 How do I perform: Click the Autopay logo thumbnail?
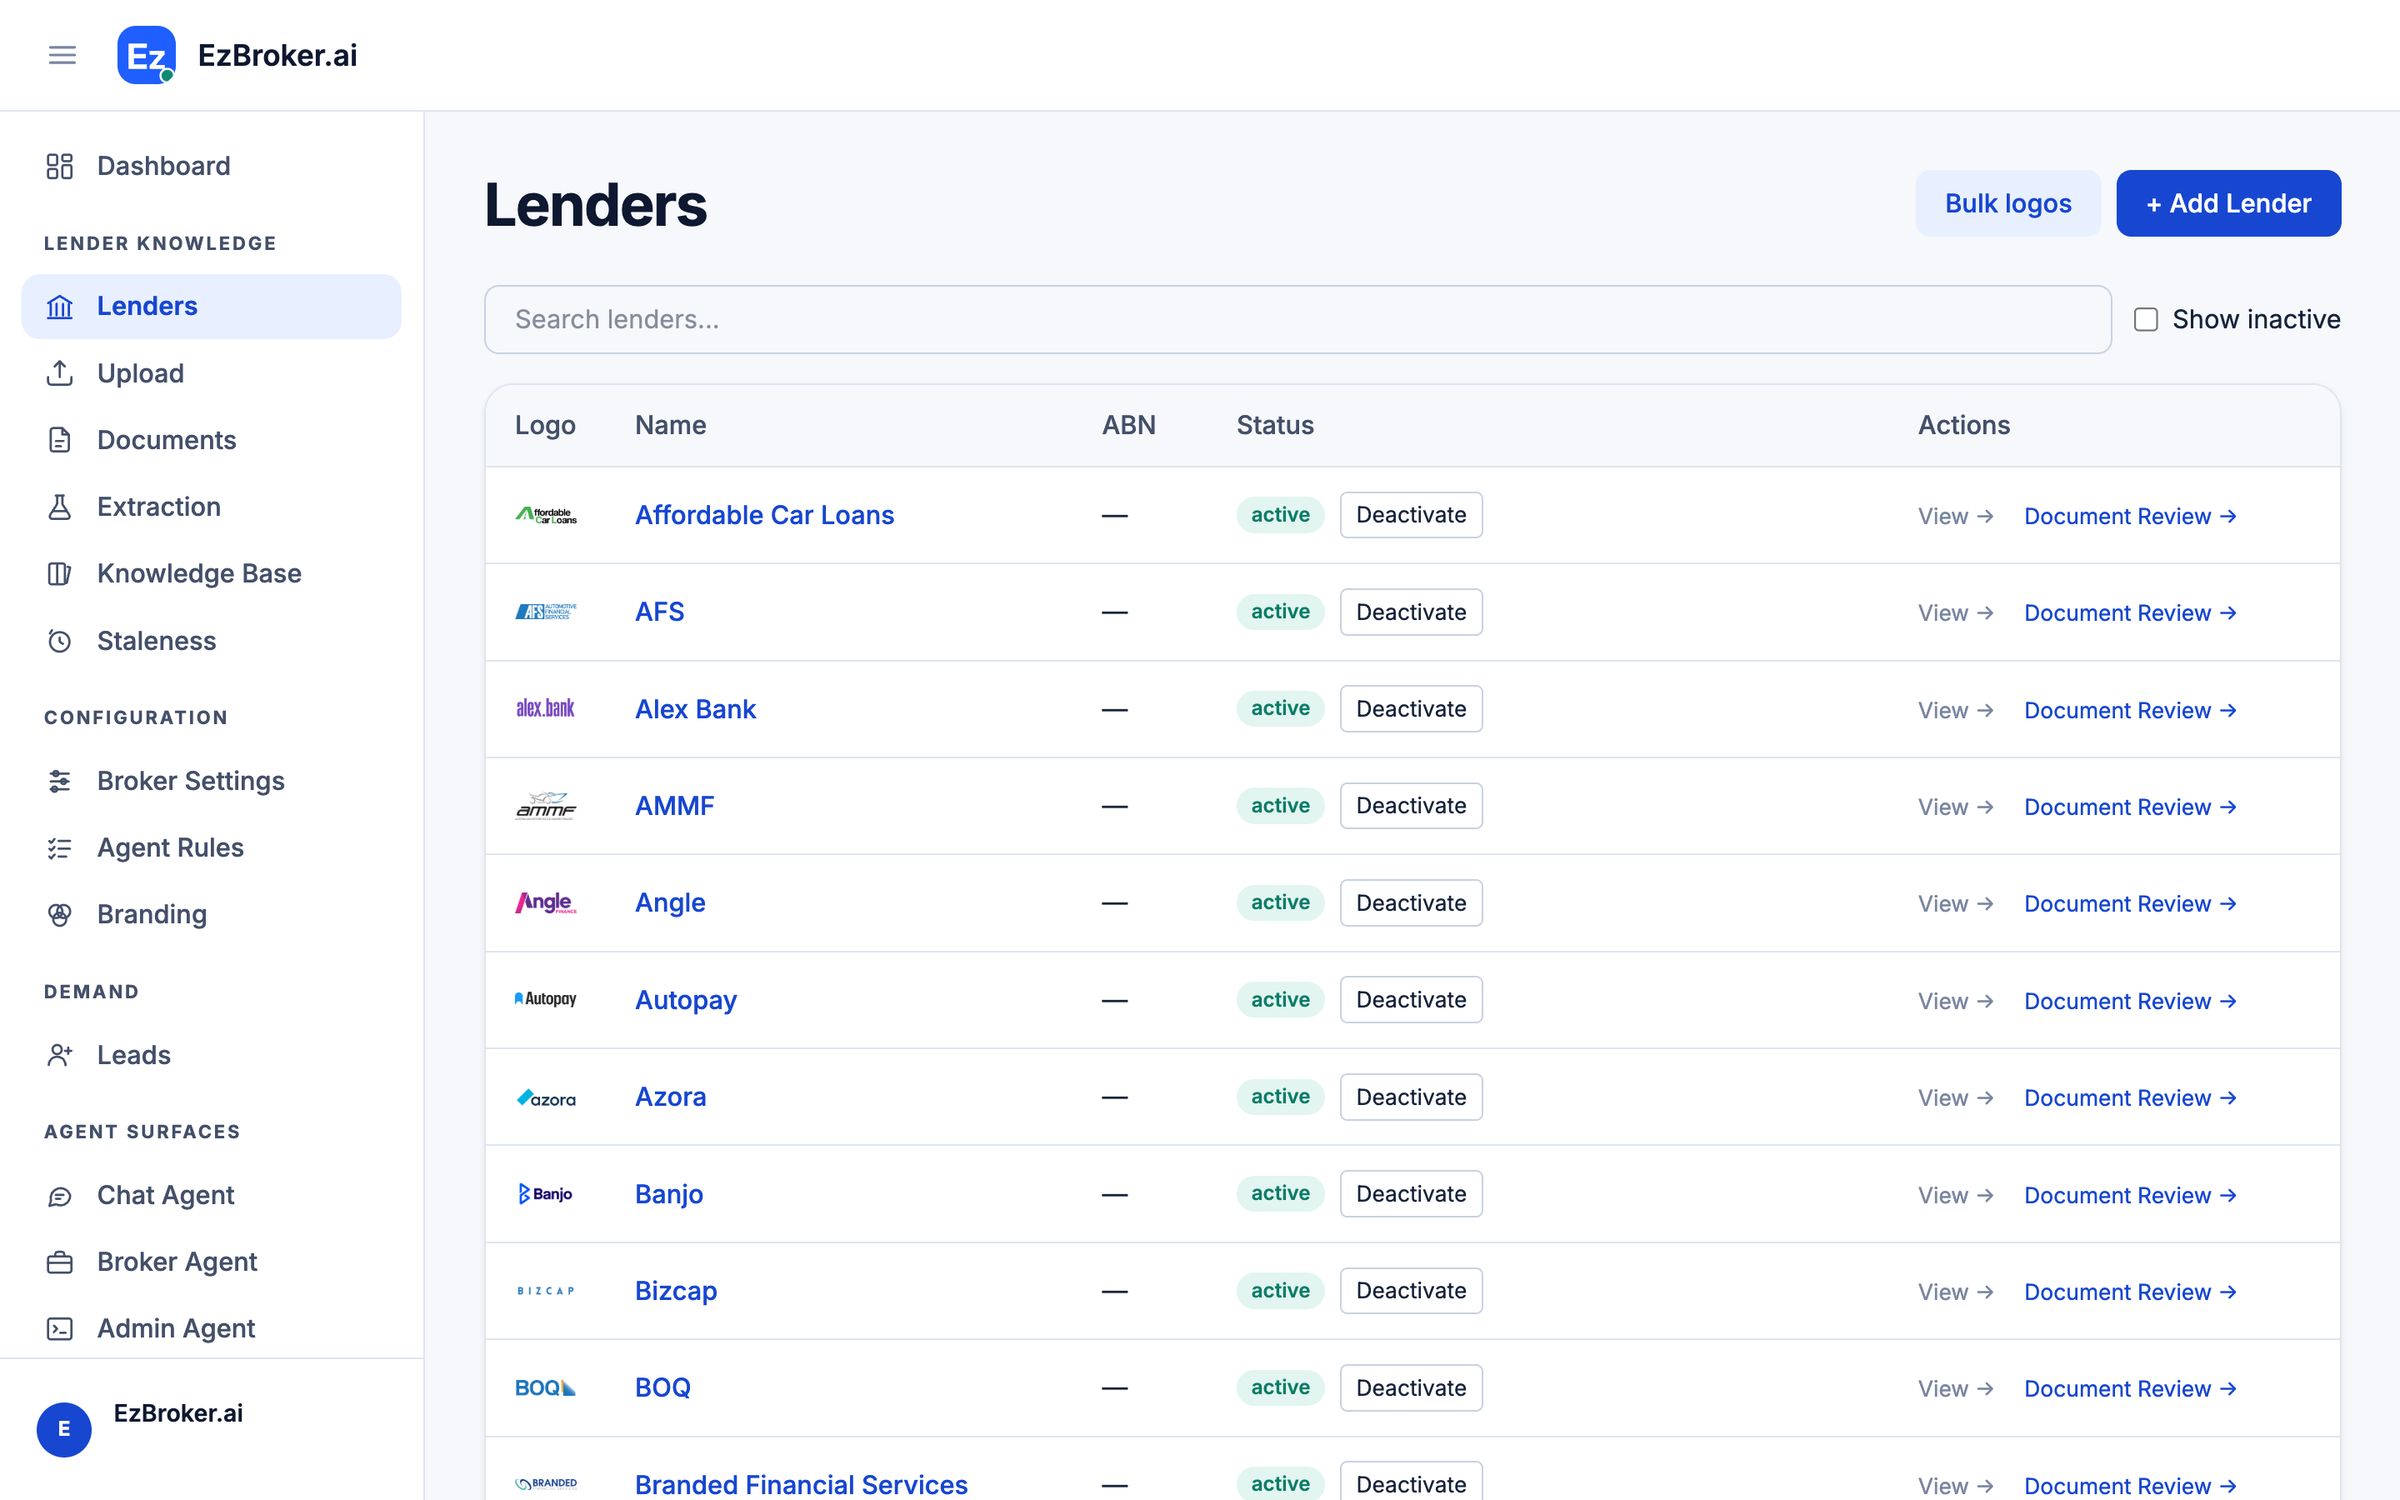tap(546, 999)
